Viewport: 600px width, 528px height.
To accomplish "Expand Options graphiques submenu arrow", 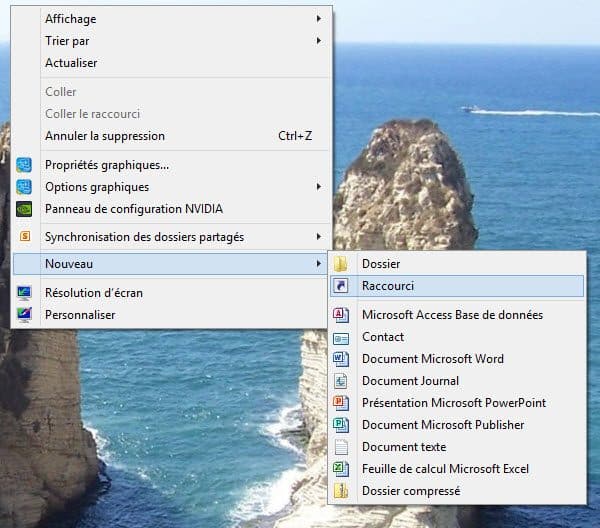I will pos(319,187).
